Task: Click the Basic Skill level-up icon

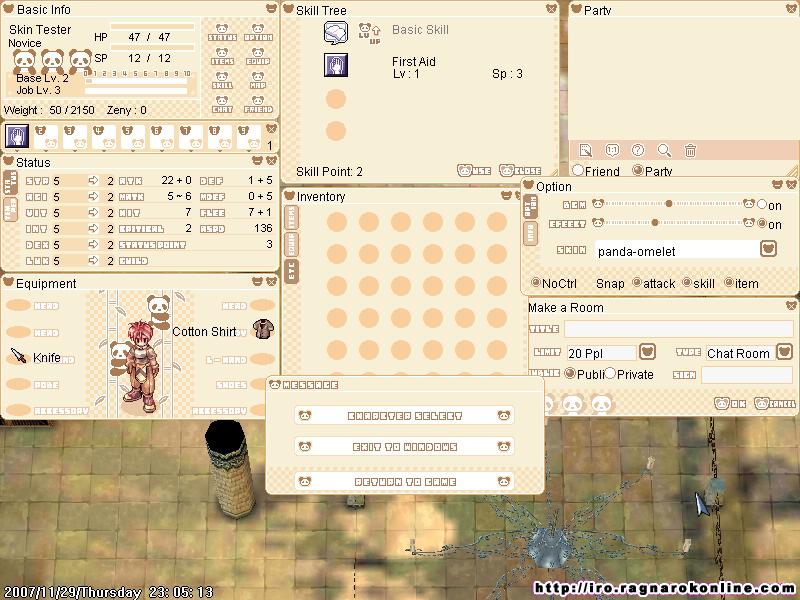Action: pyautogui.click(x=369, y=33)
